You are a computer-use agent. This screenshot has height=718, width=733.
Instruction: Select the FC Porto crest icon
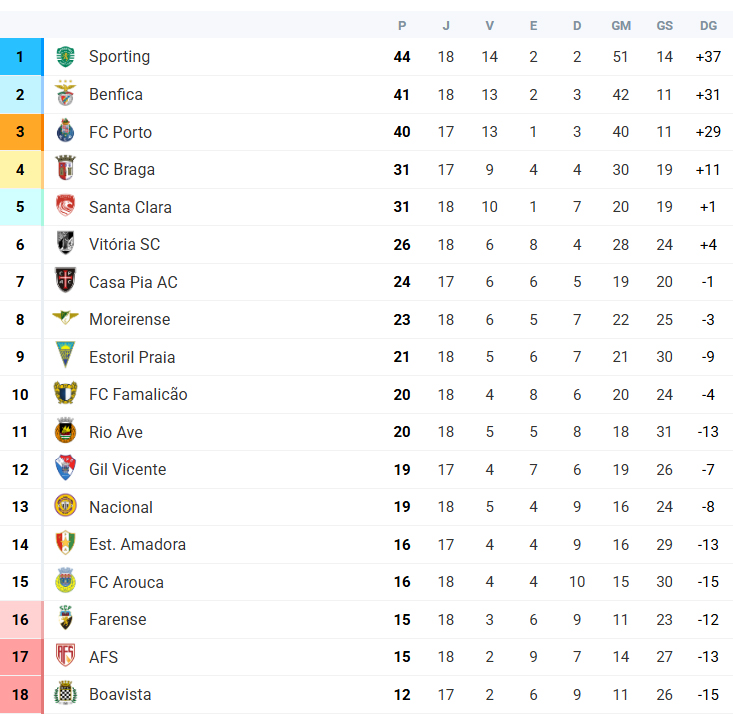click(x=65, y=131)
